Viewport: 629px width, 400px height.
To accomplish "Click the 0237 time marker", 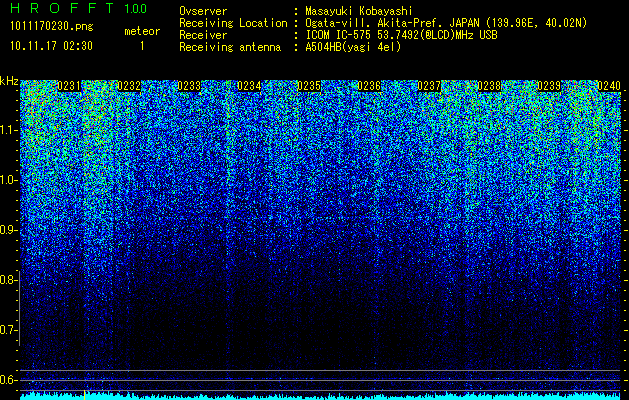I will click(429, 86).
